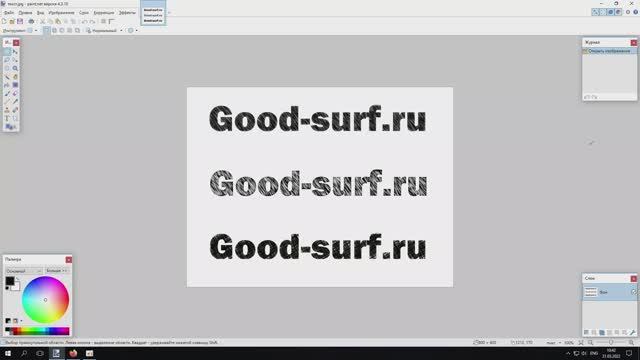
Task: Click the secondary white color swatch
Action: (x=16, y=287)
